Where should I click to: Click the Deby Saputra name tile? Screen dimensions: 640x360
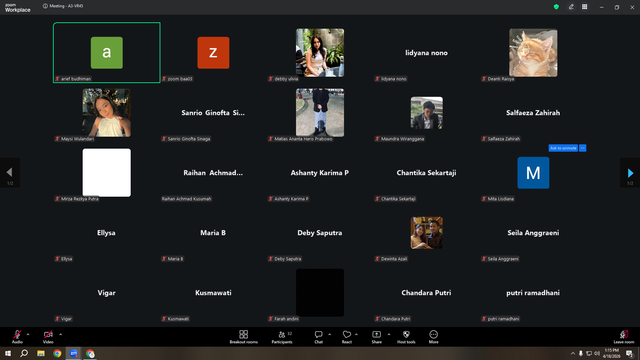[320, 233]
